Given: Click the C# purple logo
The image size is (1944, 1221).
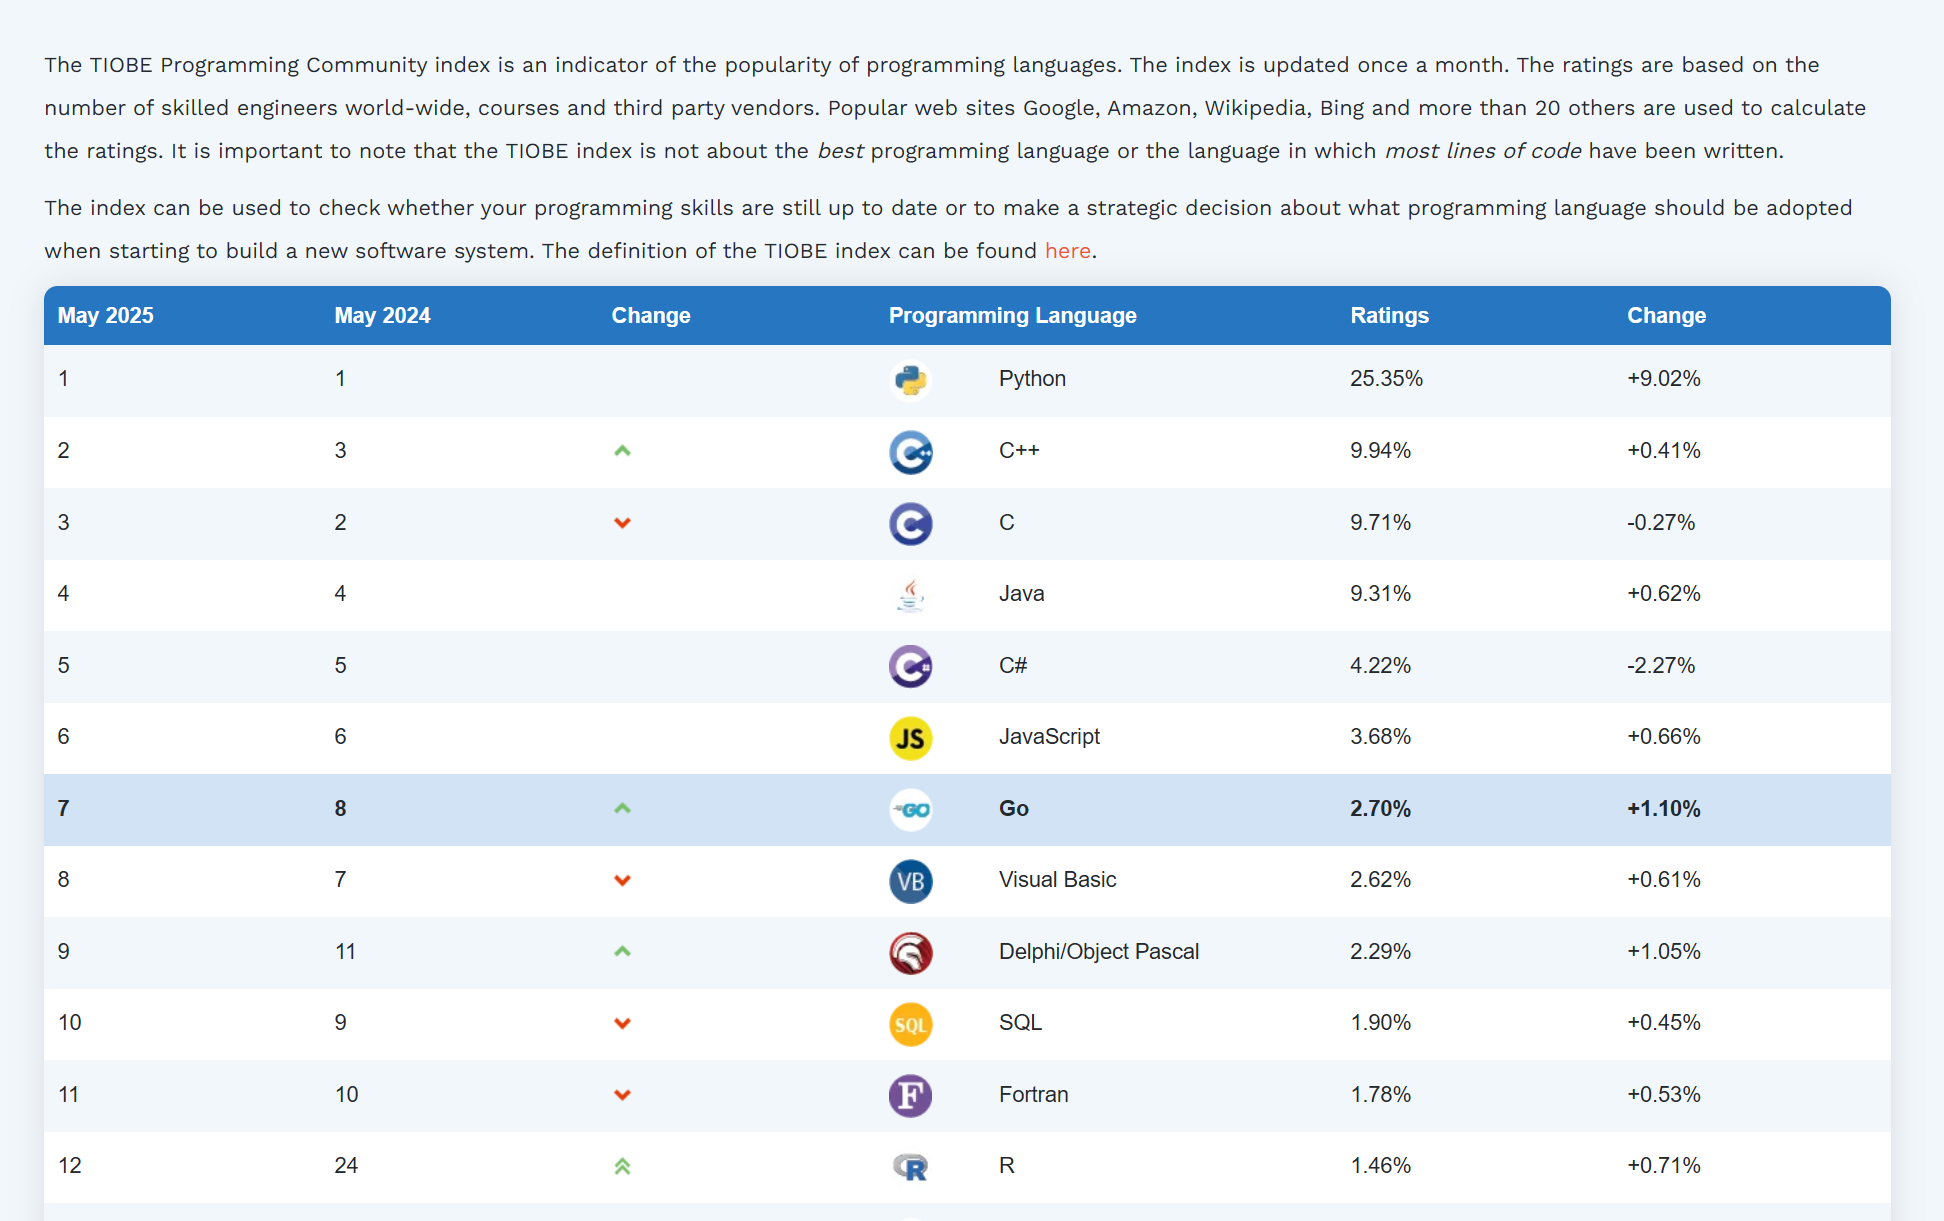Looking at the screenshot, I should click(910, 666).
